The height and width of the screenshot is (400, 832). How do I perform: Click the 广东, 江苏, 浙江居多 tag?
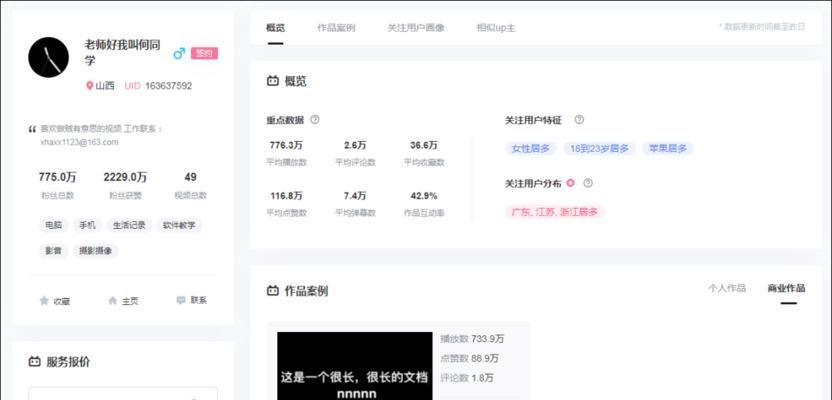pos(554,212)
